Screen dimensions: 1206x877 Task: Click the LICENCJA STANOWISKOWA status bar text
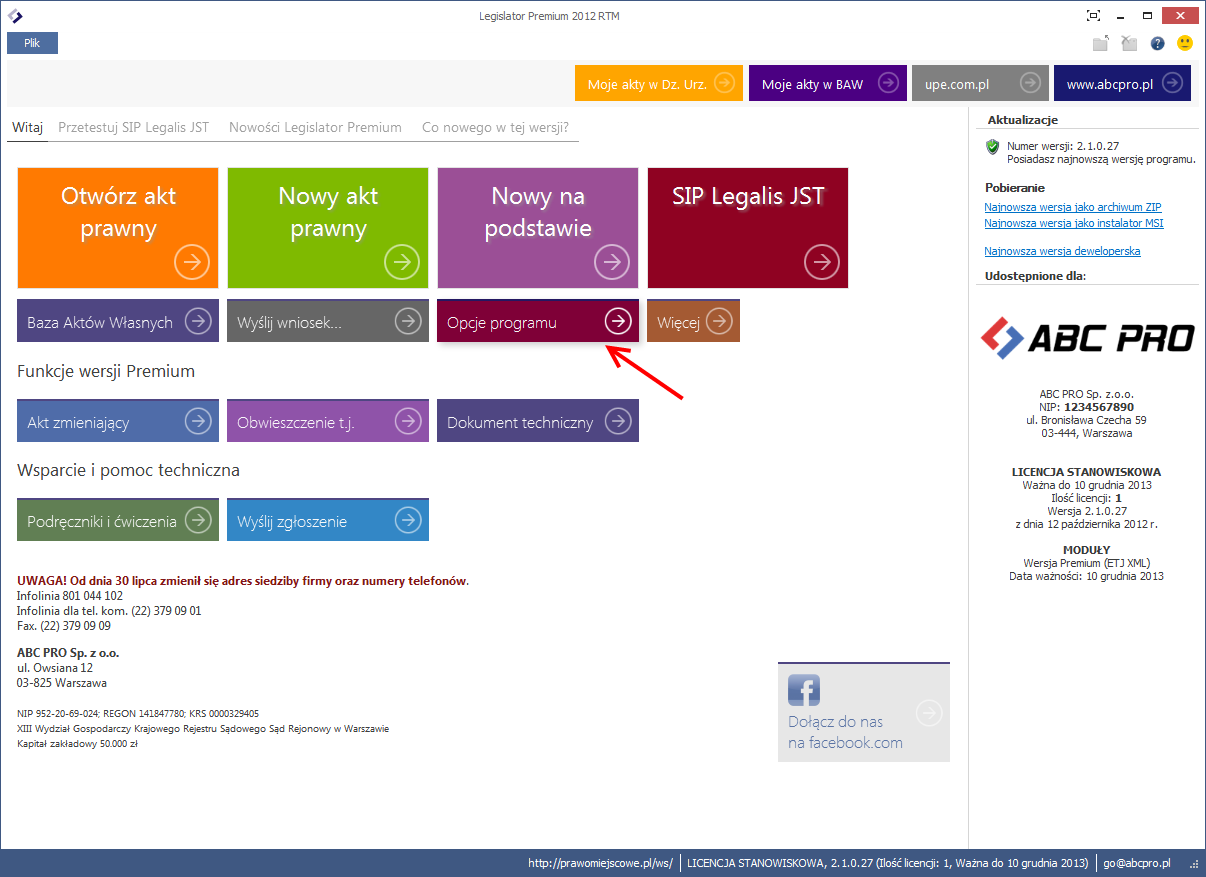[x=887, y=863]
